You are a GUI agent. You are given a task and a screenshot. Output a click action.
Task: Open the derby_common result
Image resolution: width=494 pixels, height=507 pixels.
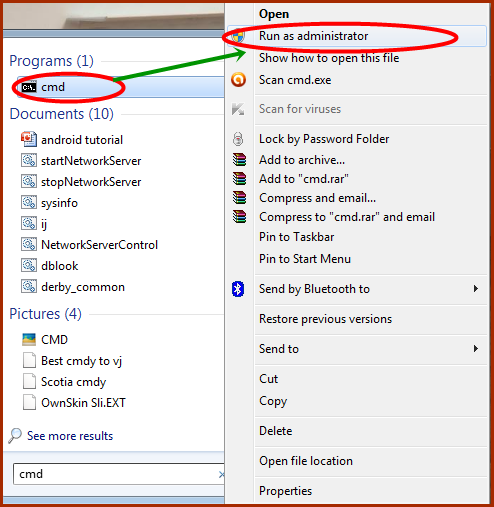pos(83,287)
